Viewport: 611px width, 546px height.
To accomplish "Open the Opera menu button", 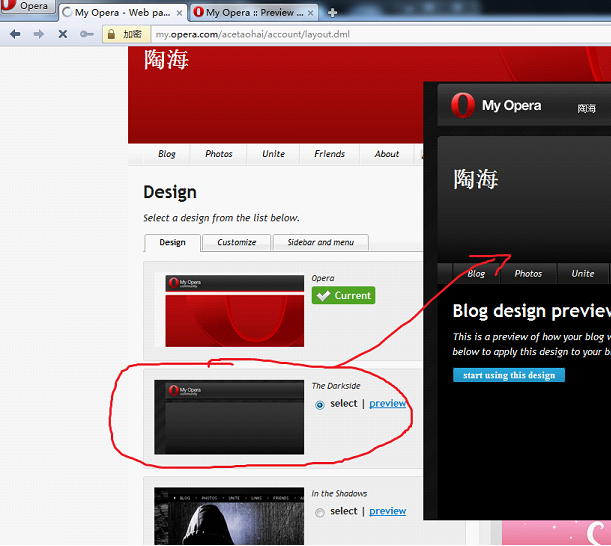I will click(27, 6).
